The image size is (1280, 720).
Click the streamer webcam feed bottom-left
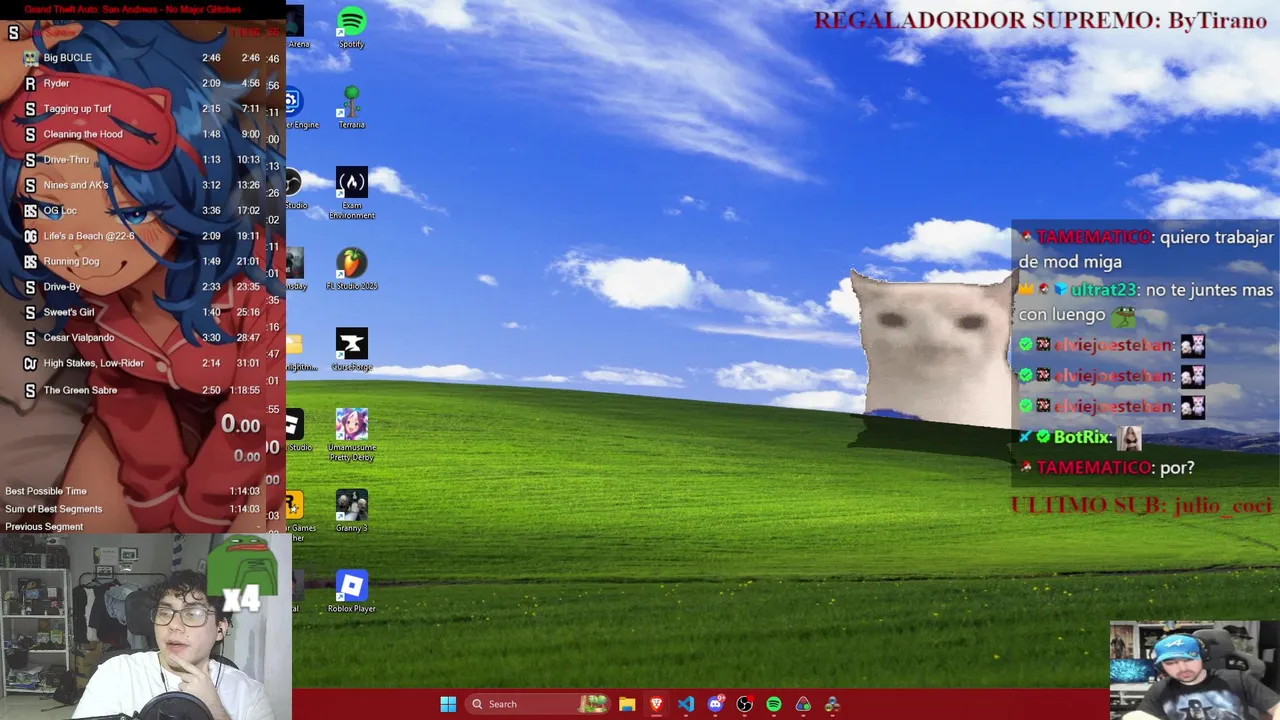pos(145,627)
